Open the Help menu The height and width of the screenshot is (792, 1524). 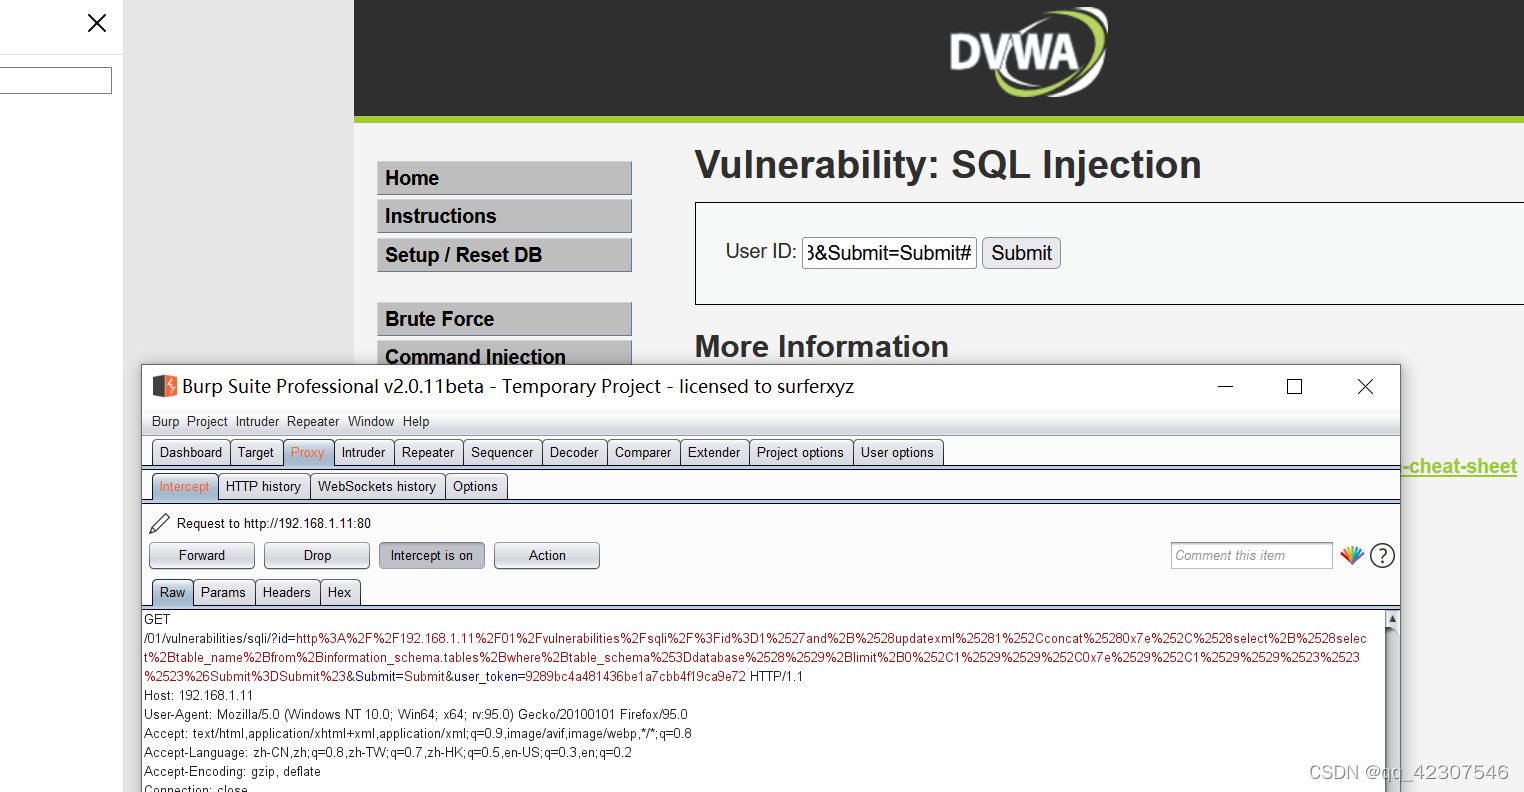[x=416, y=421]
